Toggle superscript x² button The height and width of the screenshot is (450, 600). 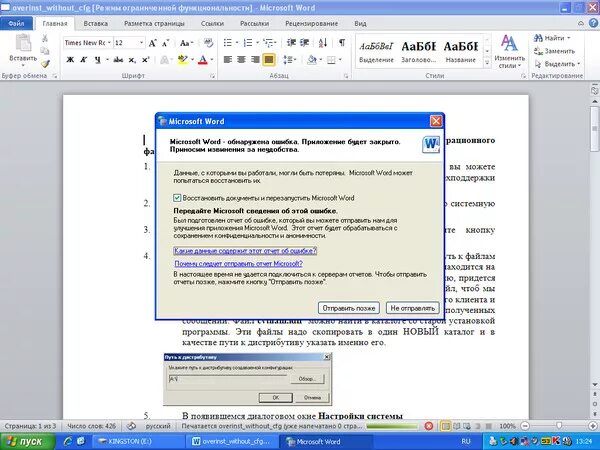point(145,60)
